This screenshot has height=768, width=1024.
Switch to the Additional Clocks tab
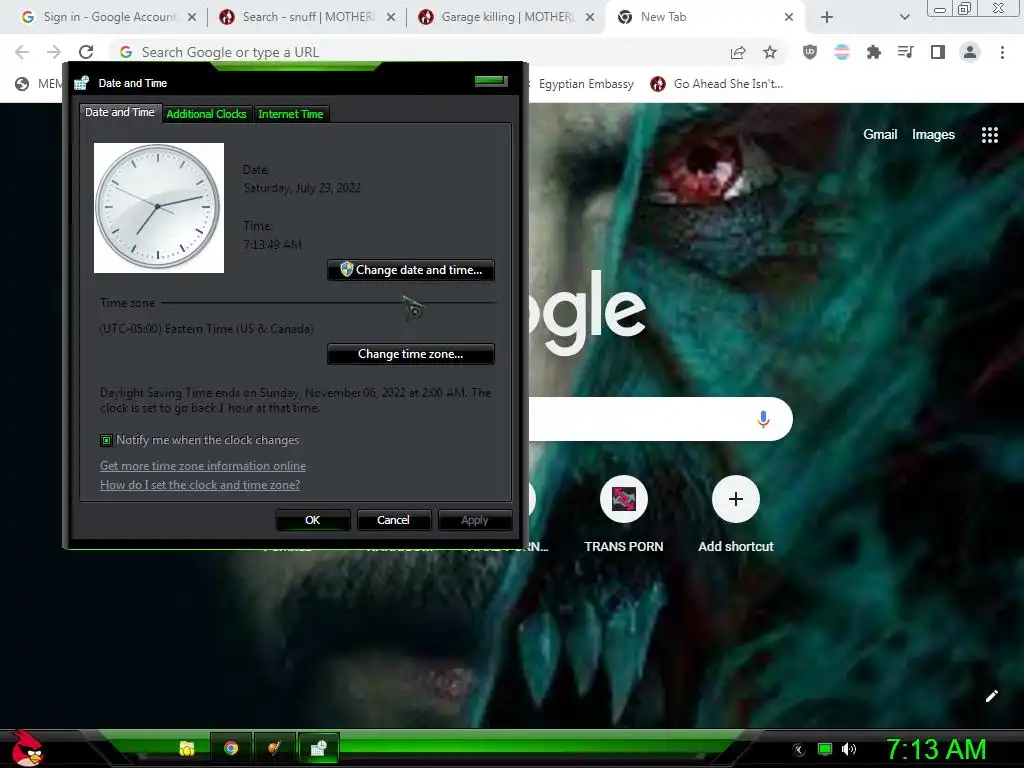point(206,114)
